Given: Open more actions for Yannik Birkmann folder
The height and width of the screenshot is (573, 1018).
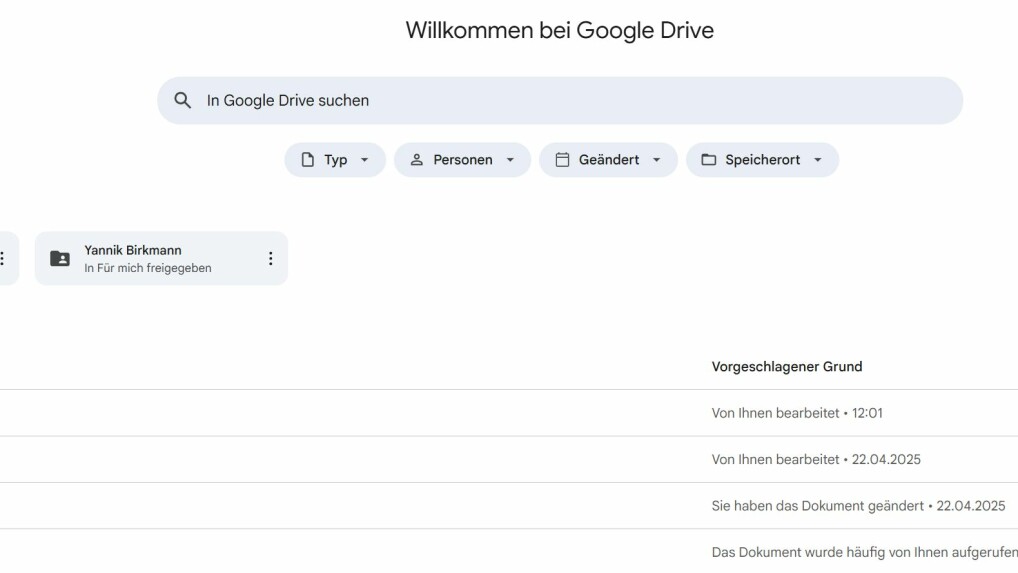Looking at the screenshot, I should pyautogui.click(x=271, y=258).
